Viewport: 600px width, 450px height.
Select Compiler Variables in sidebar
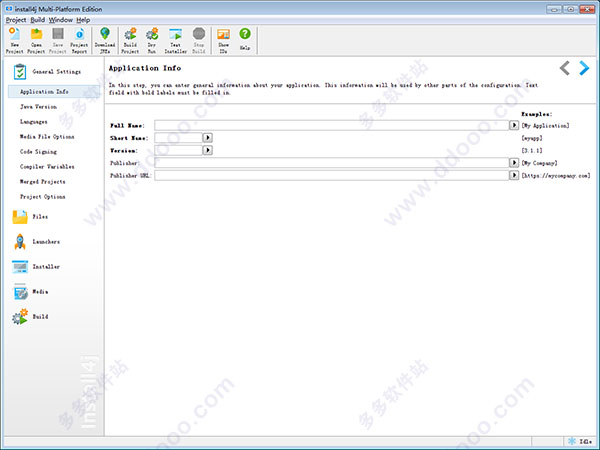(47, 166)
